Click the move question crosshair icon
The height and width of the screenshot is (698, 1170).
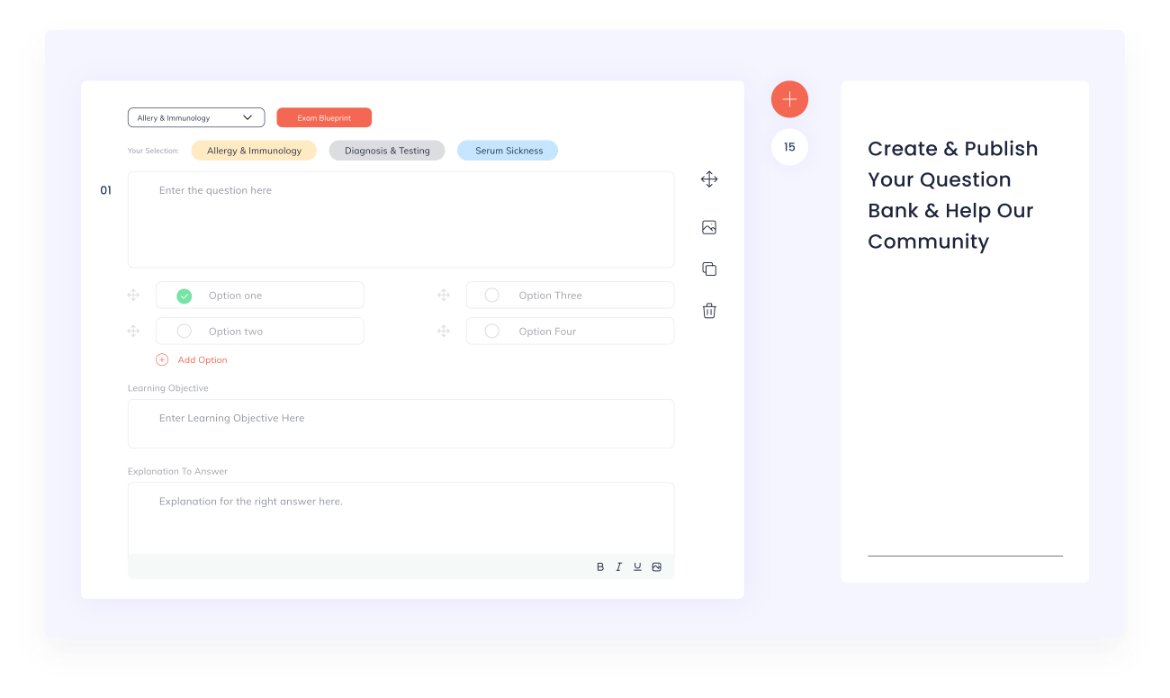click(x=709, y=179)
